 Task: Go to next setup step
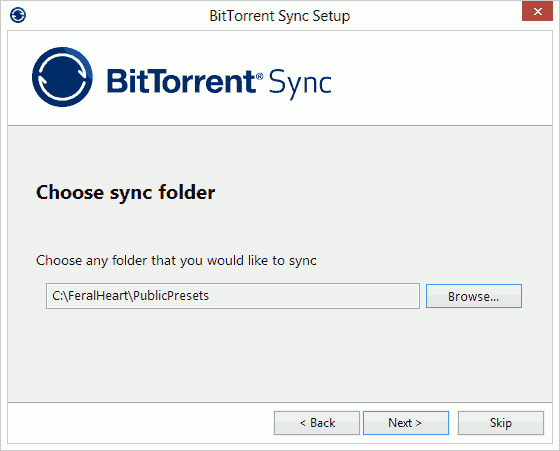click(406, 423)
